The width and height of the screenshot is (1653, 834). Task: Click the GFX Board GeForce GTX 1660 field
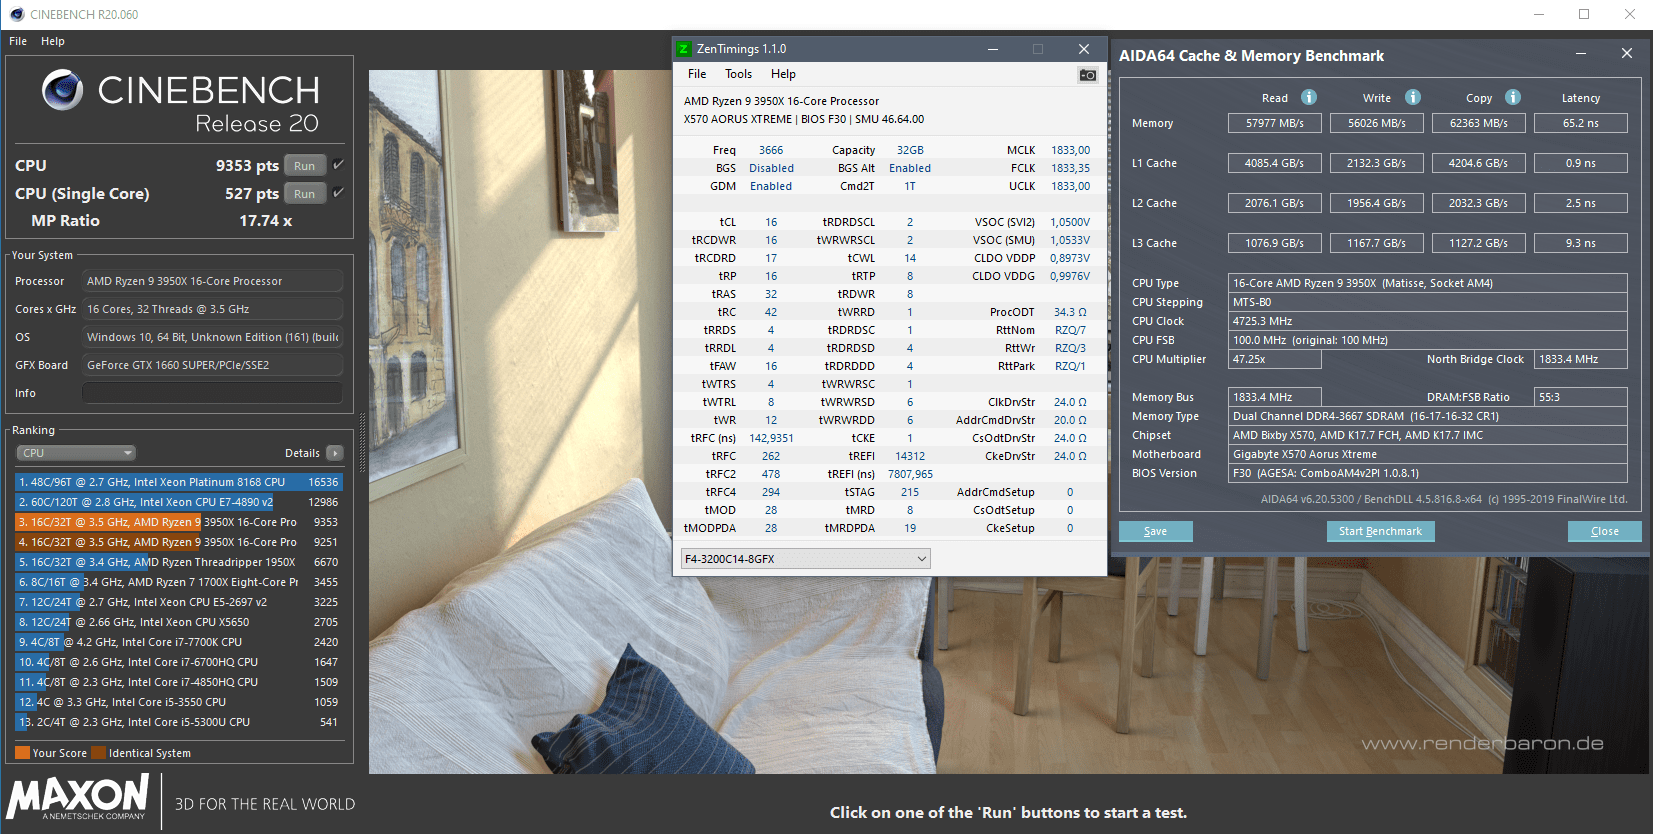pos(212,365)
